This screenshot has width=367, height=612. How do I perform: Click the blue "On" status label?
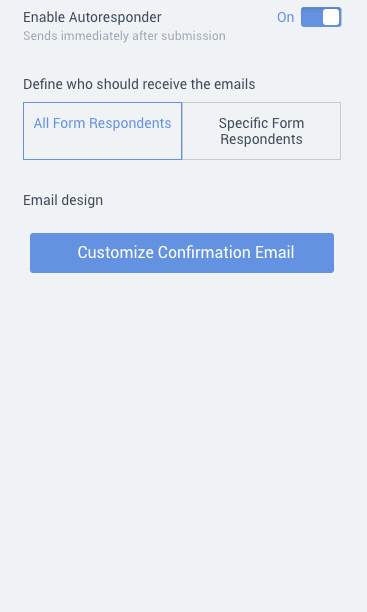click(285, 17)
